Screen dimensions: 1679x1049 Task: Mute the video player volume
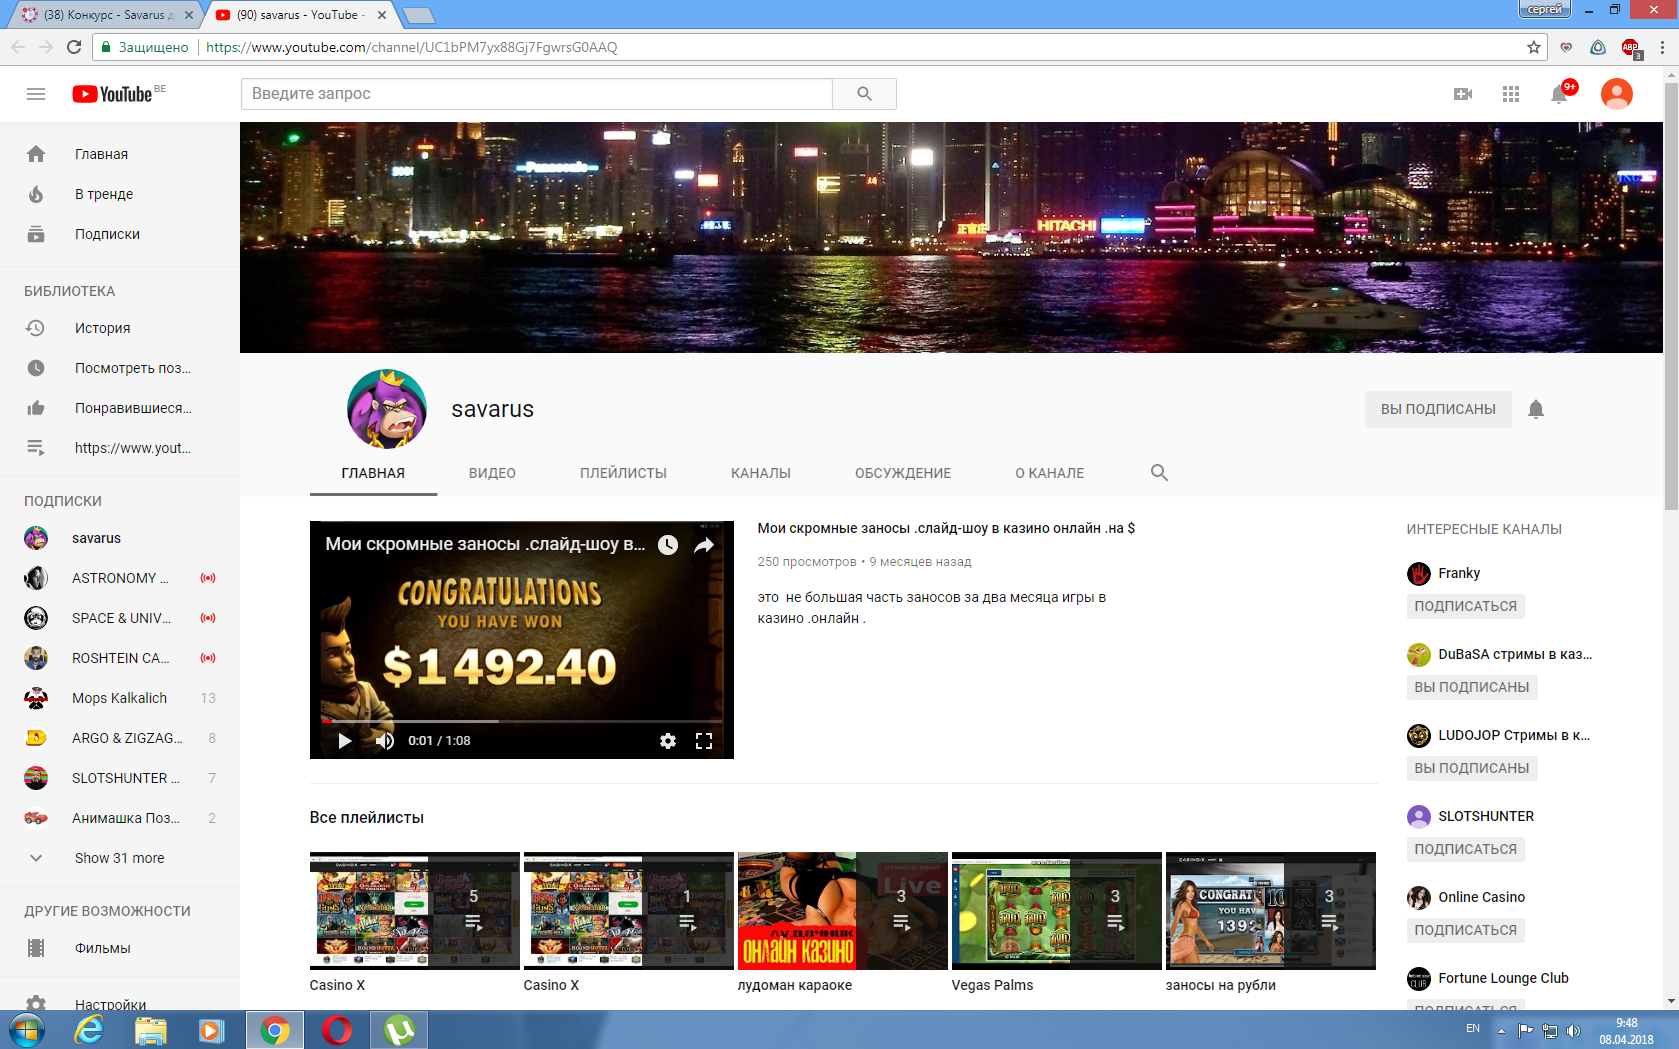pyautogui.click(x=385, y=741)
